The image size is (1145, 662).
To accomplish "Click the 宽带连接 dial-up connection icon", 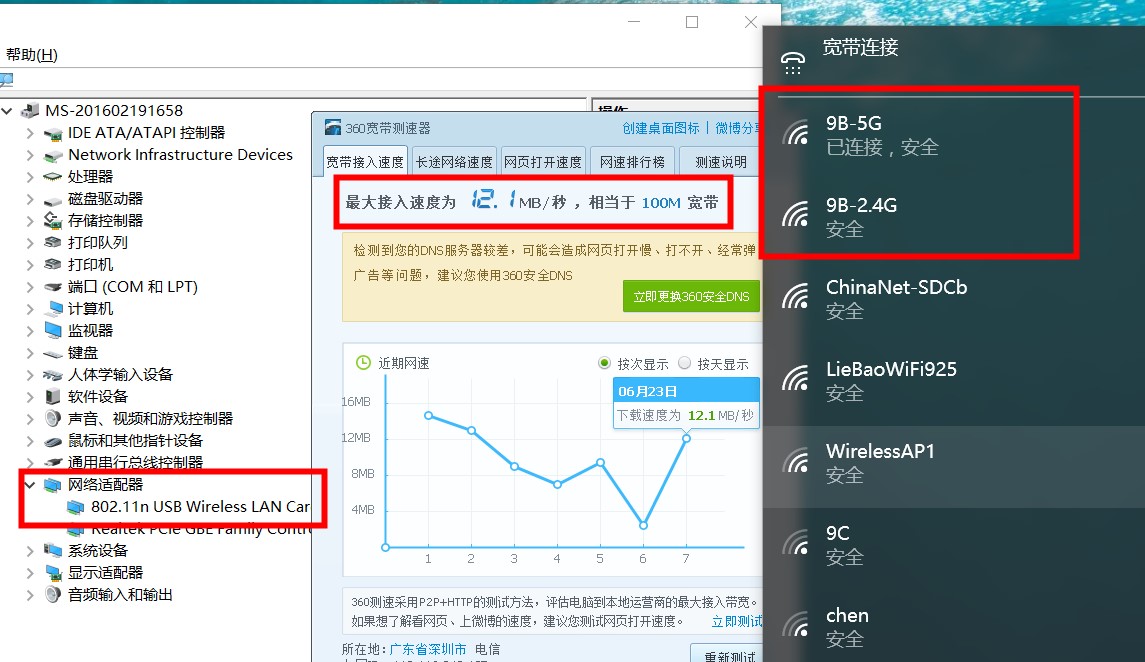I will (x=793, y=63).
